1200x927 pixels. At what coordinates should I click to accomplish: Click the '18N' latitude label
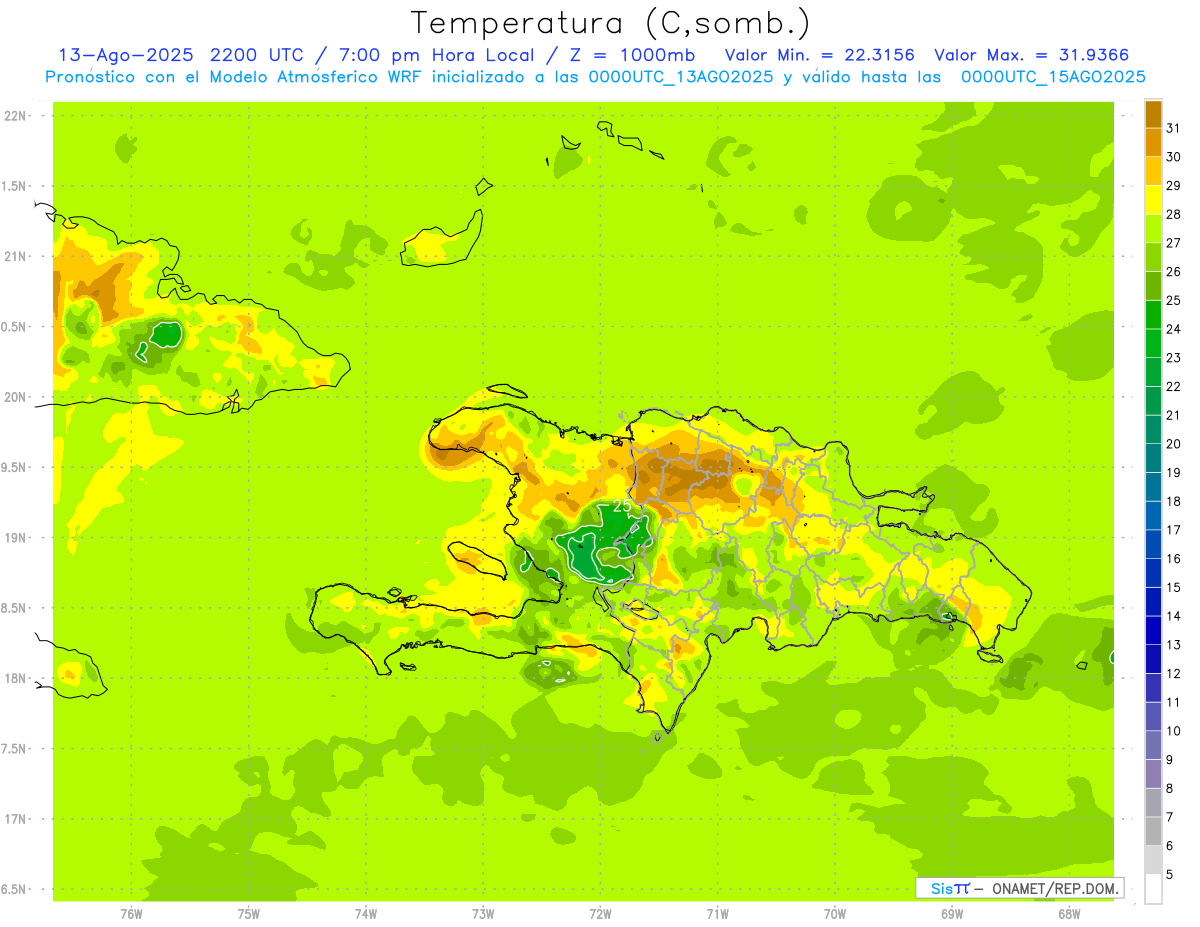(x=14, y=678)
